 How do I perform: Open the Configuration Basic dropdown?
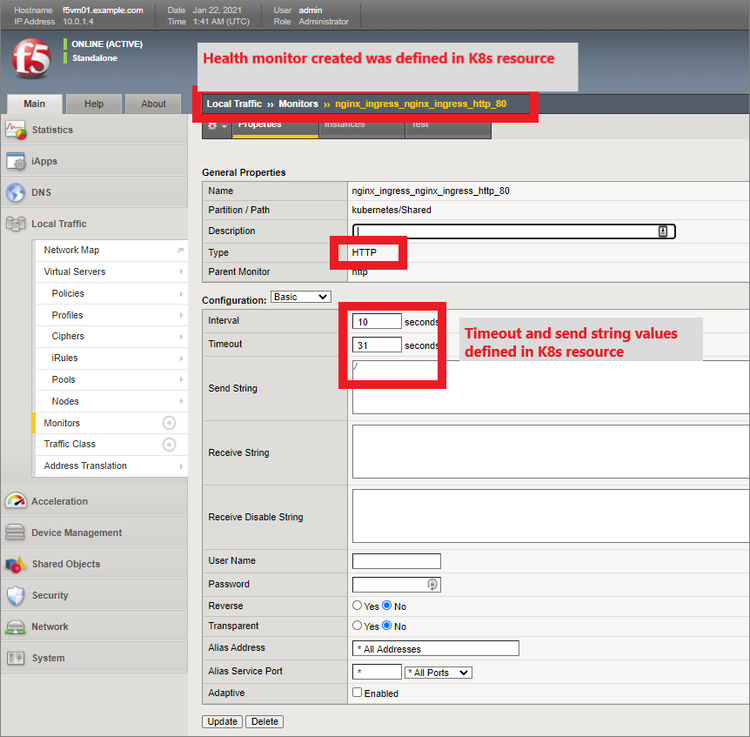[x=301, y=297]
